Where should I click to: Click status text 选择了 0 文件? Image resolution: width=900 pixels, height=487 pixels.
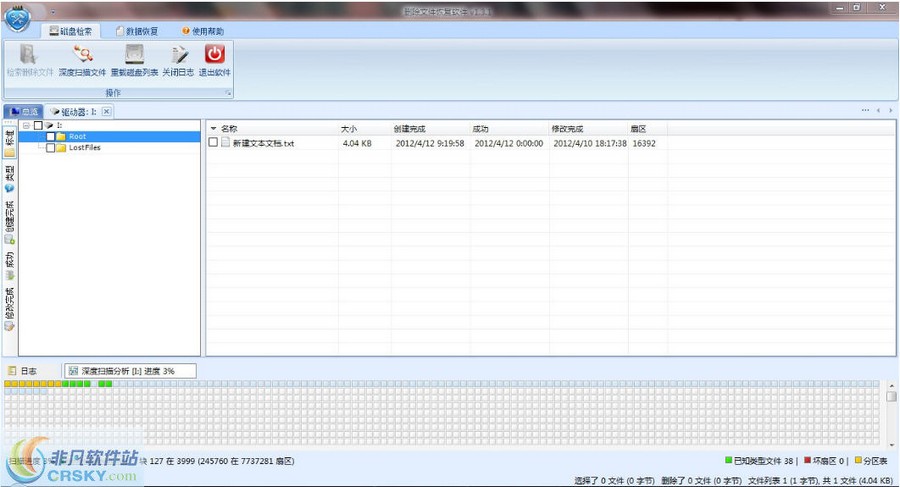(599, 481)
